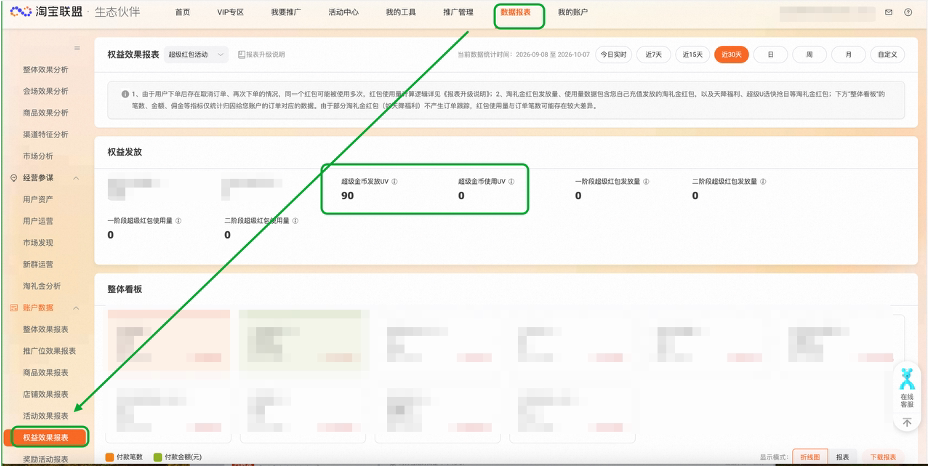The width and height of the screenshot is (928, 466).
Task: Open 整体效果分析 in the sidebar
Action: [46, 69]
